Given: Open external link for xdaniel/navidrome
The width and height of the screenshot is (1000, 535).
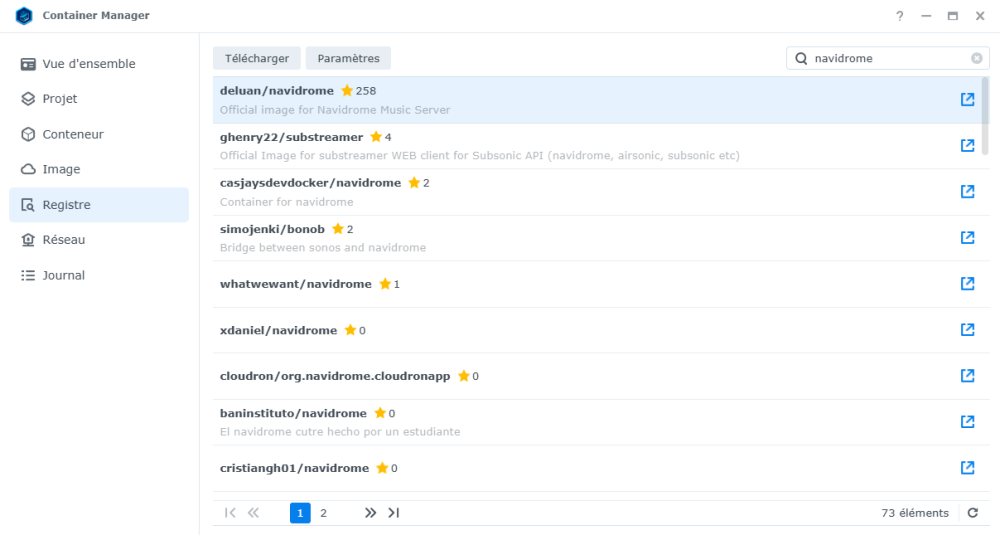Looking at the screenshot, I should (x=967, y=330).
